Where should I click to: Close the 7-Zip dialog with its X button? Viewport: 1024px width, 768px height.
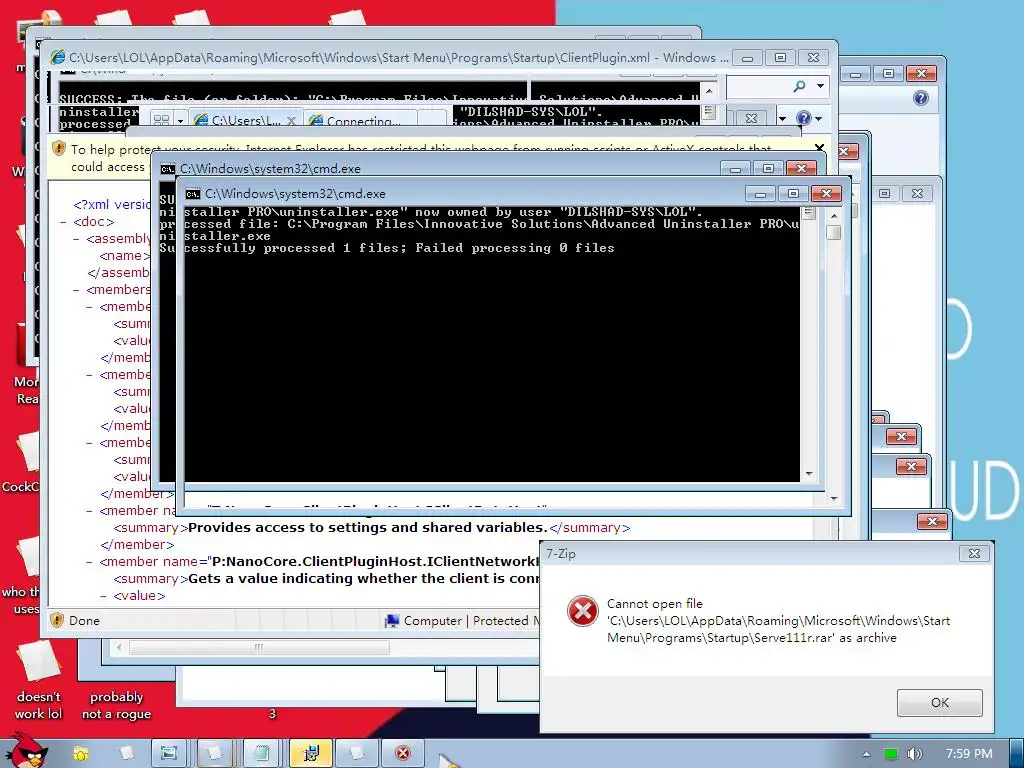point(974,553)
